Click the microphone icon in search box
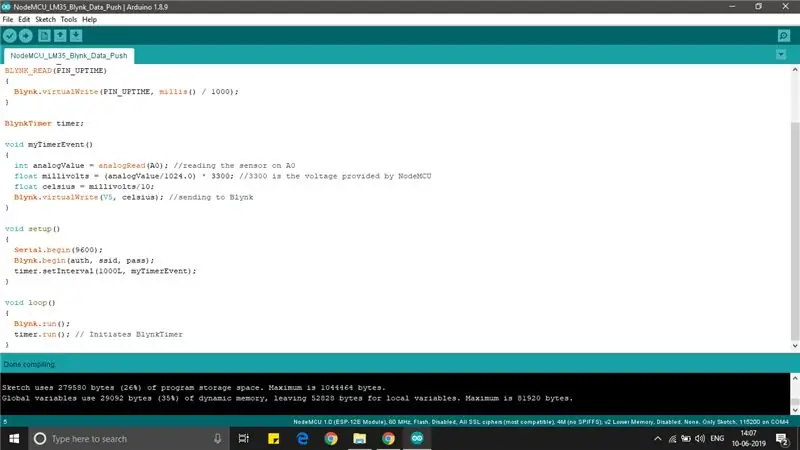Image resolution: width=800 pixels, height=450 pixels. 217,439
